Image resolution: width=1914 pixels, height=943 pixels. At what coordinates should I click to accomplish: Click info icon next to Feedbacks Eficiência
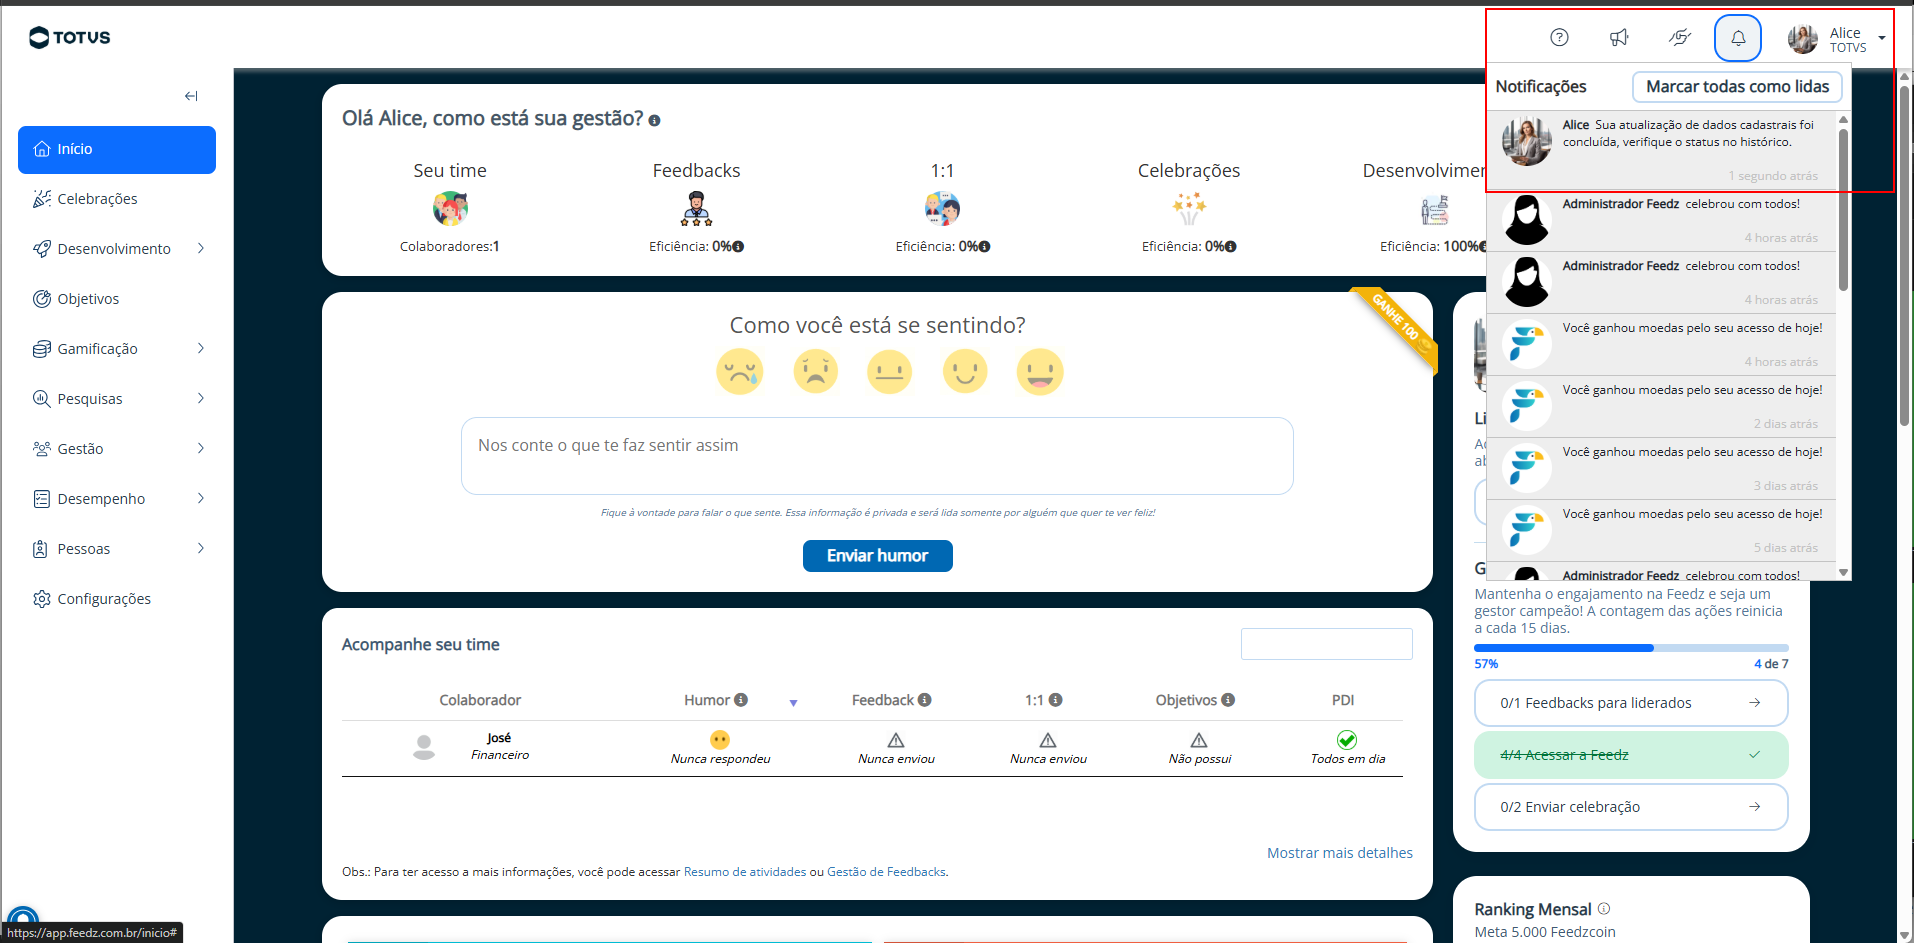tap(738, 247)
